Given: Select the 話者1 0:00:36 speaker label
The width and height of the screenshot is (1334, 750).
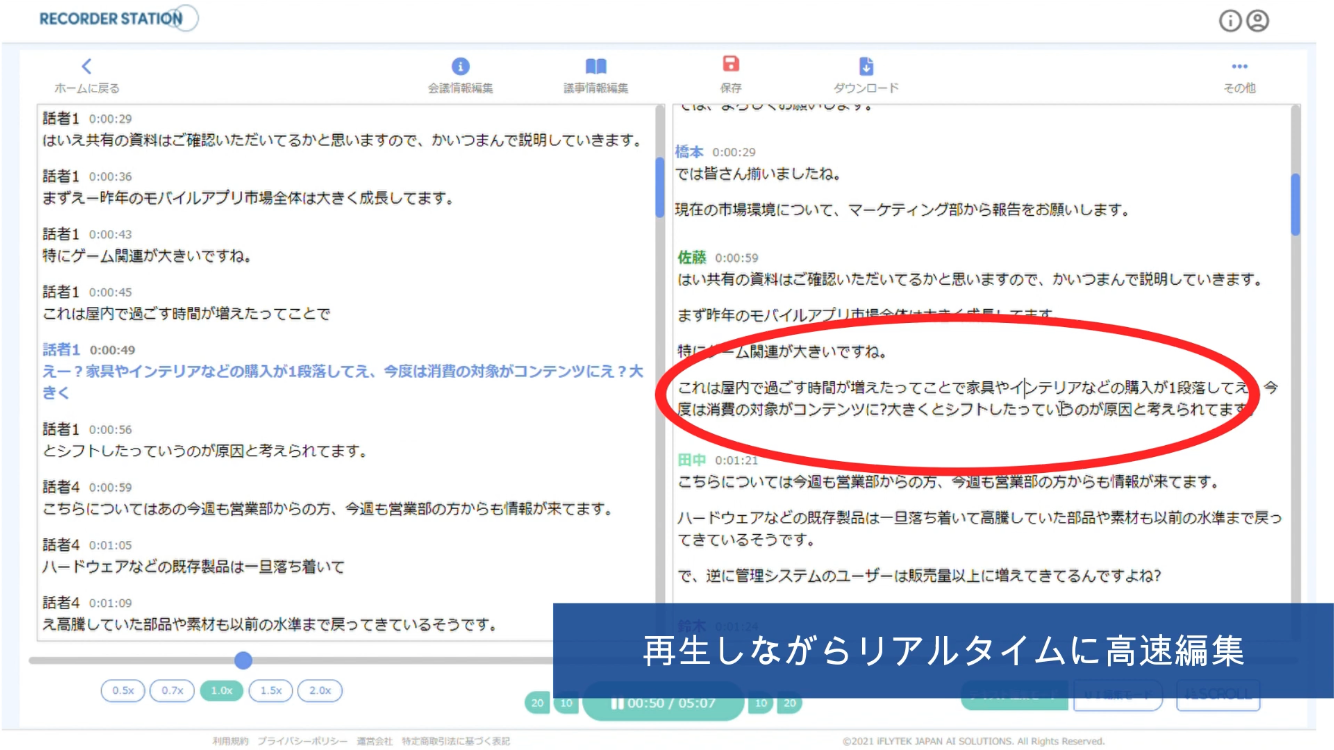Looking at the screenshot, I should (61, 176).
